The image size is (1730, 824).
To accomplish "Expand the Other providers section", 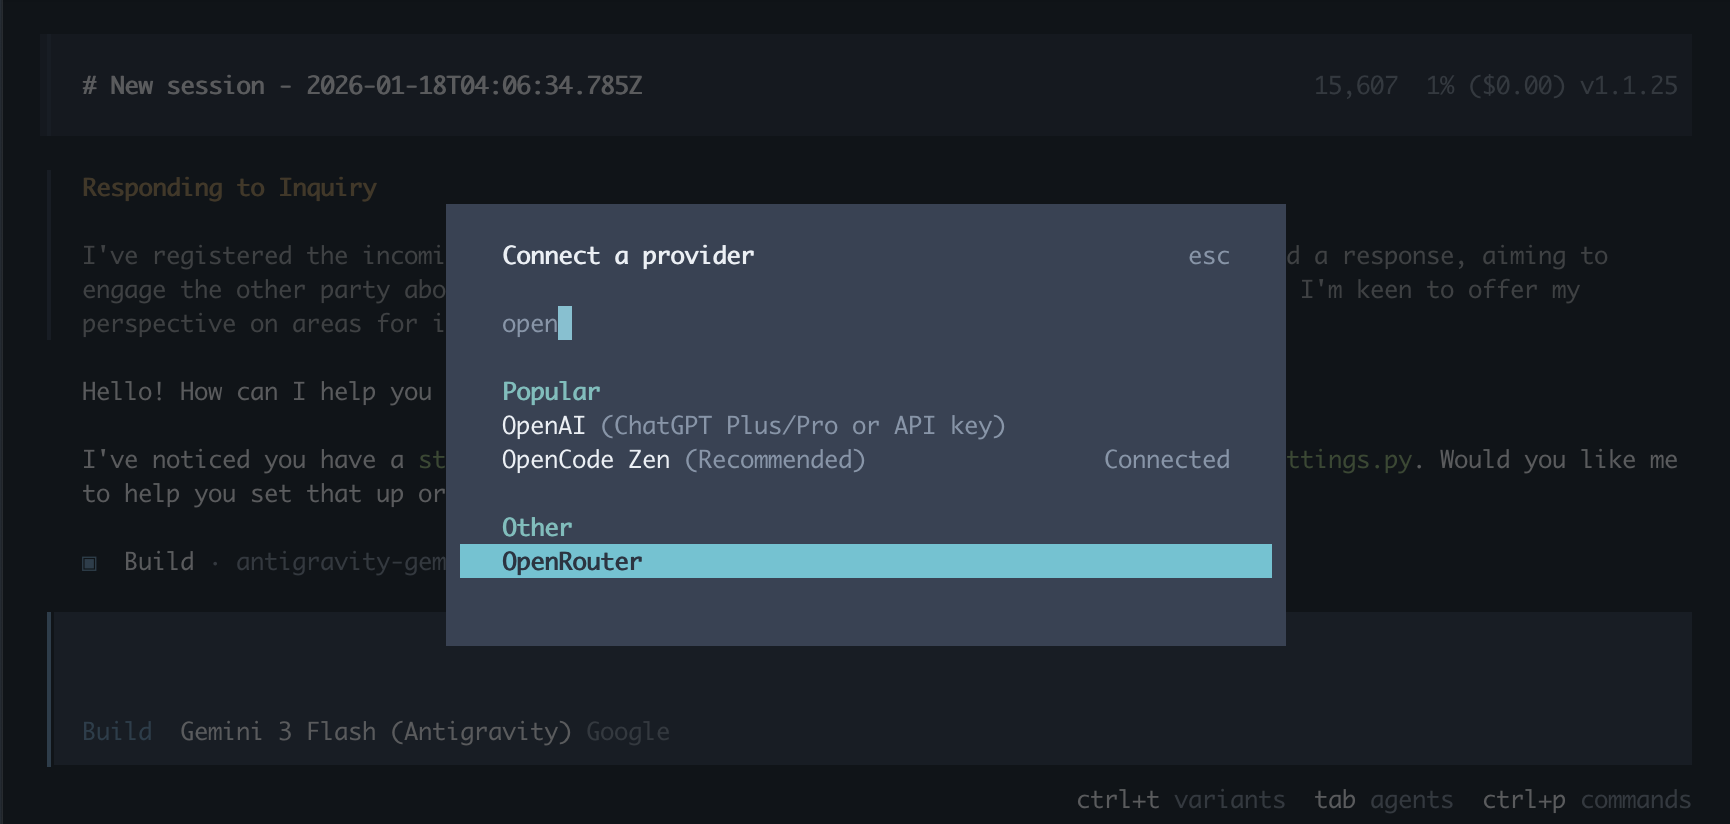I will pos(537,527).
